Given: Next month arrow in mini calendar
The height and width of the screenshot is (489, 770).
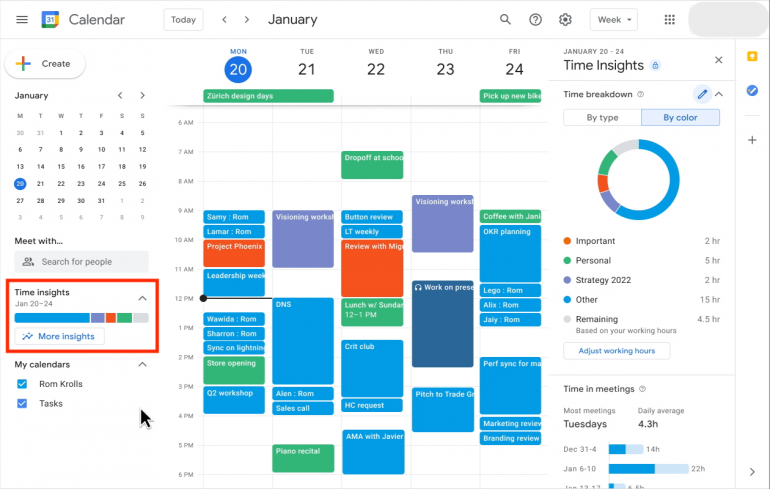Looking at the screenshot, I should [x=142, y=95].
